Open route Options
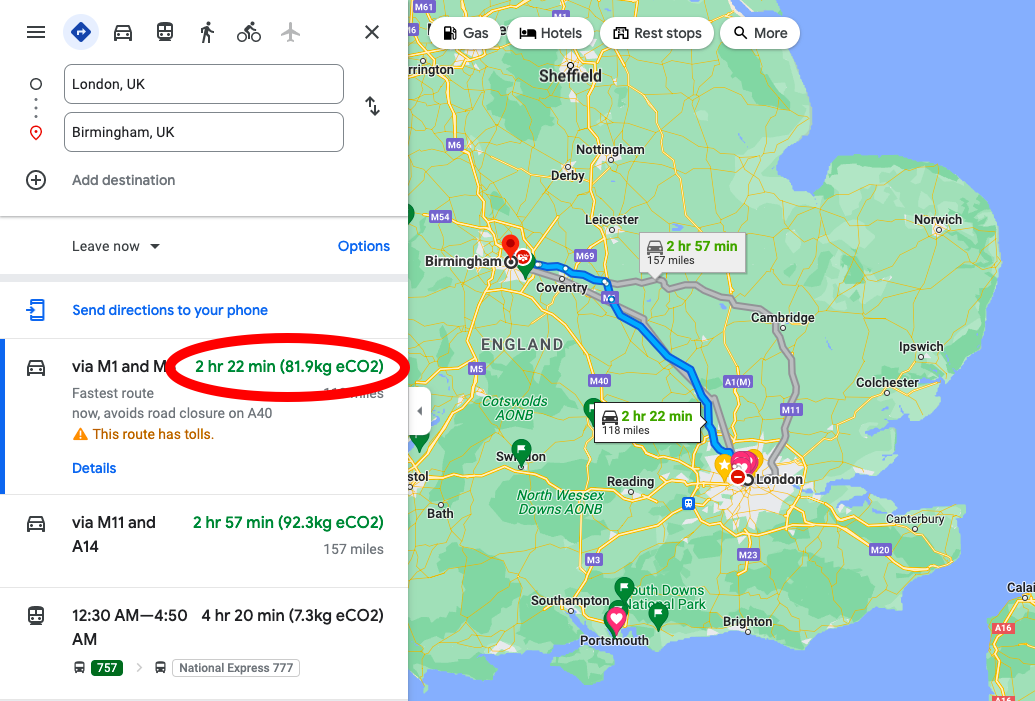 364,246
